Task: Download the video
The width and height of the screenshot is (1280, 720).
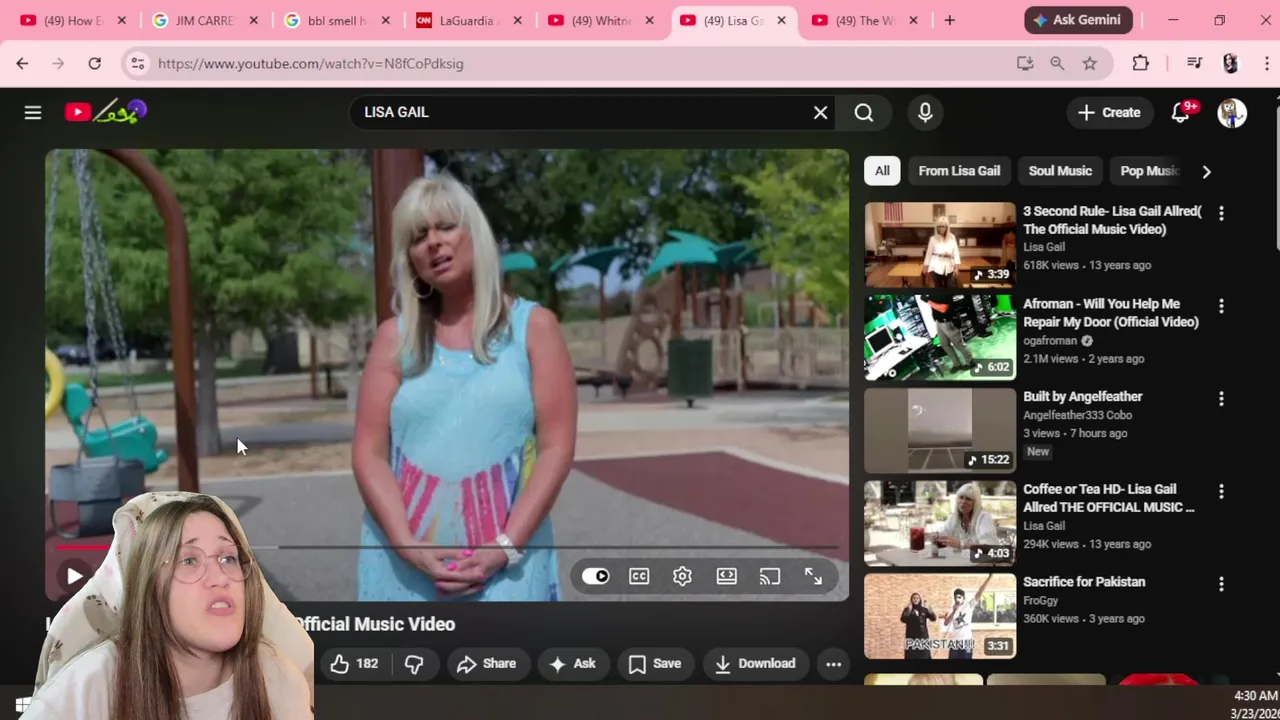Action: pyautogui.click(x=755, y=663)
